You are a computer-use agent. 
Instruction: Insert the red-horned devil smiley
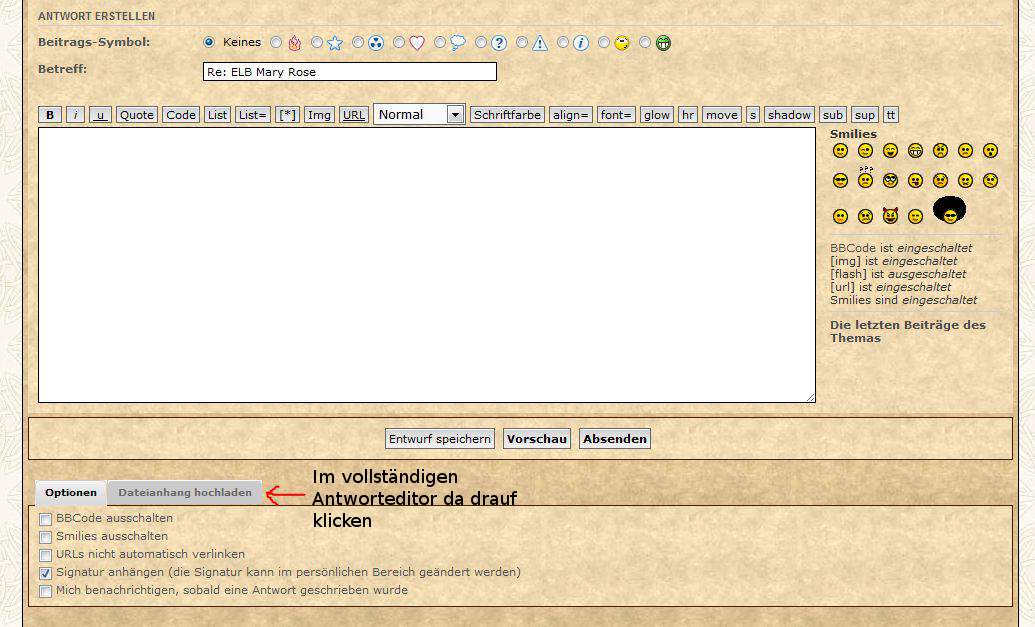pyautogui.click(x=890, y=216)
